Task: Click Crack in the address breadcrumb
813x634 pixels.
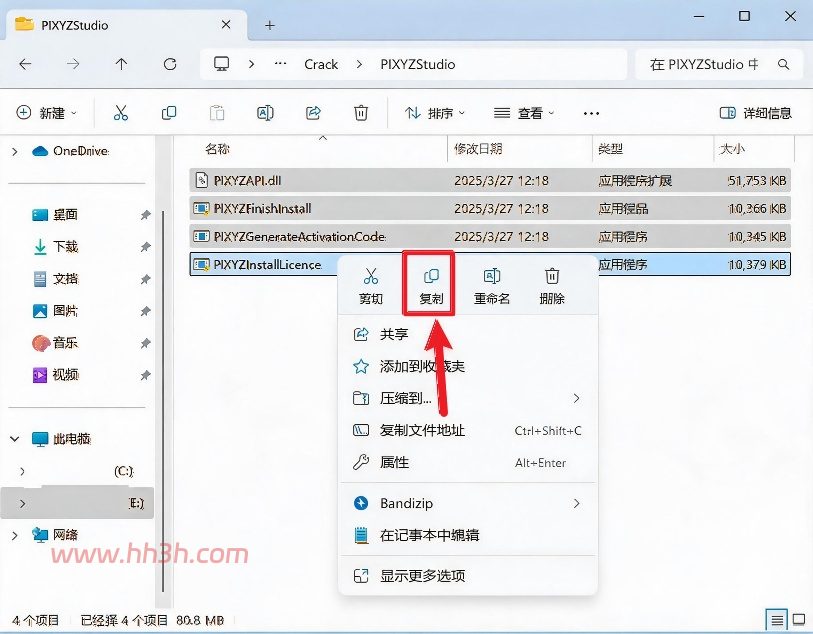Action: coord(321,64)
